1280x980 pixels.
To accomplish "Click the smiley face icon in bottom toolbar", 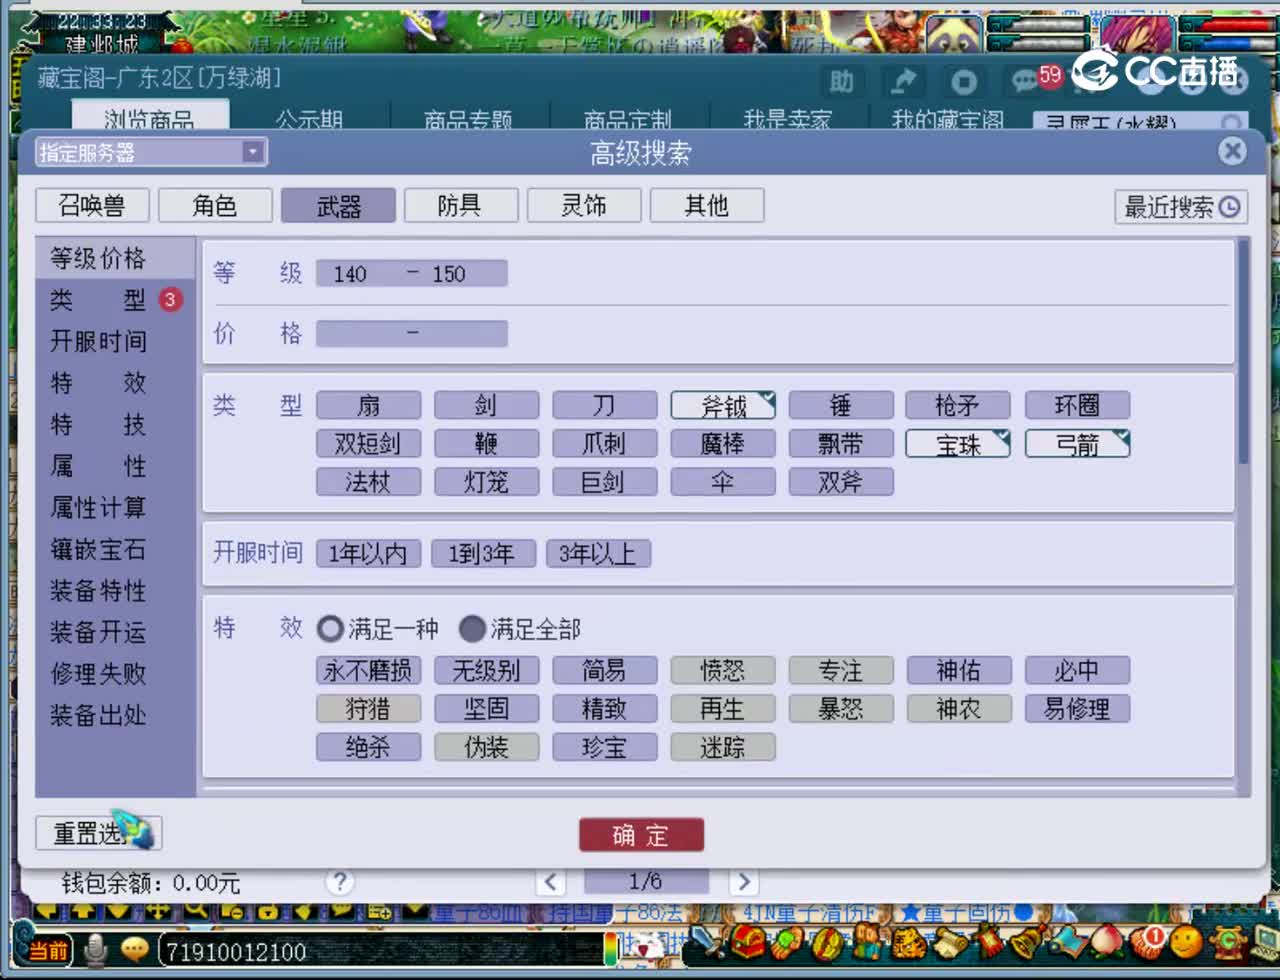I will [1186, 942].
